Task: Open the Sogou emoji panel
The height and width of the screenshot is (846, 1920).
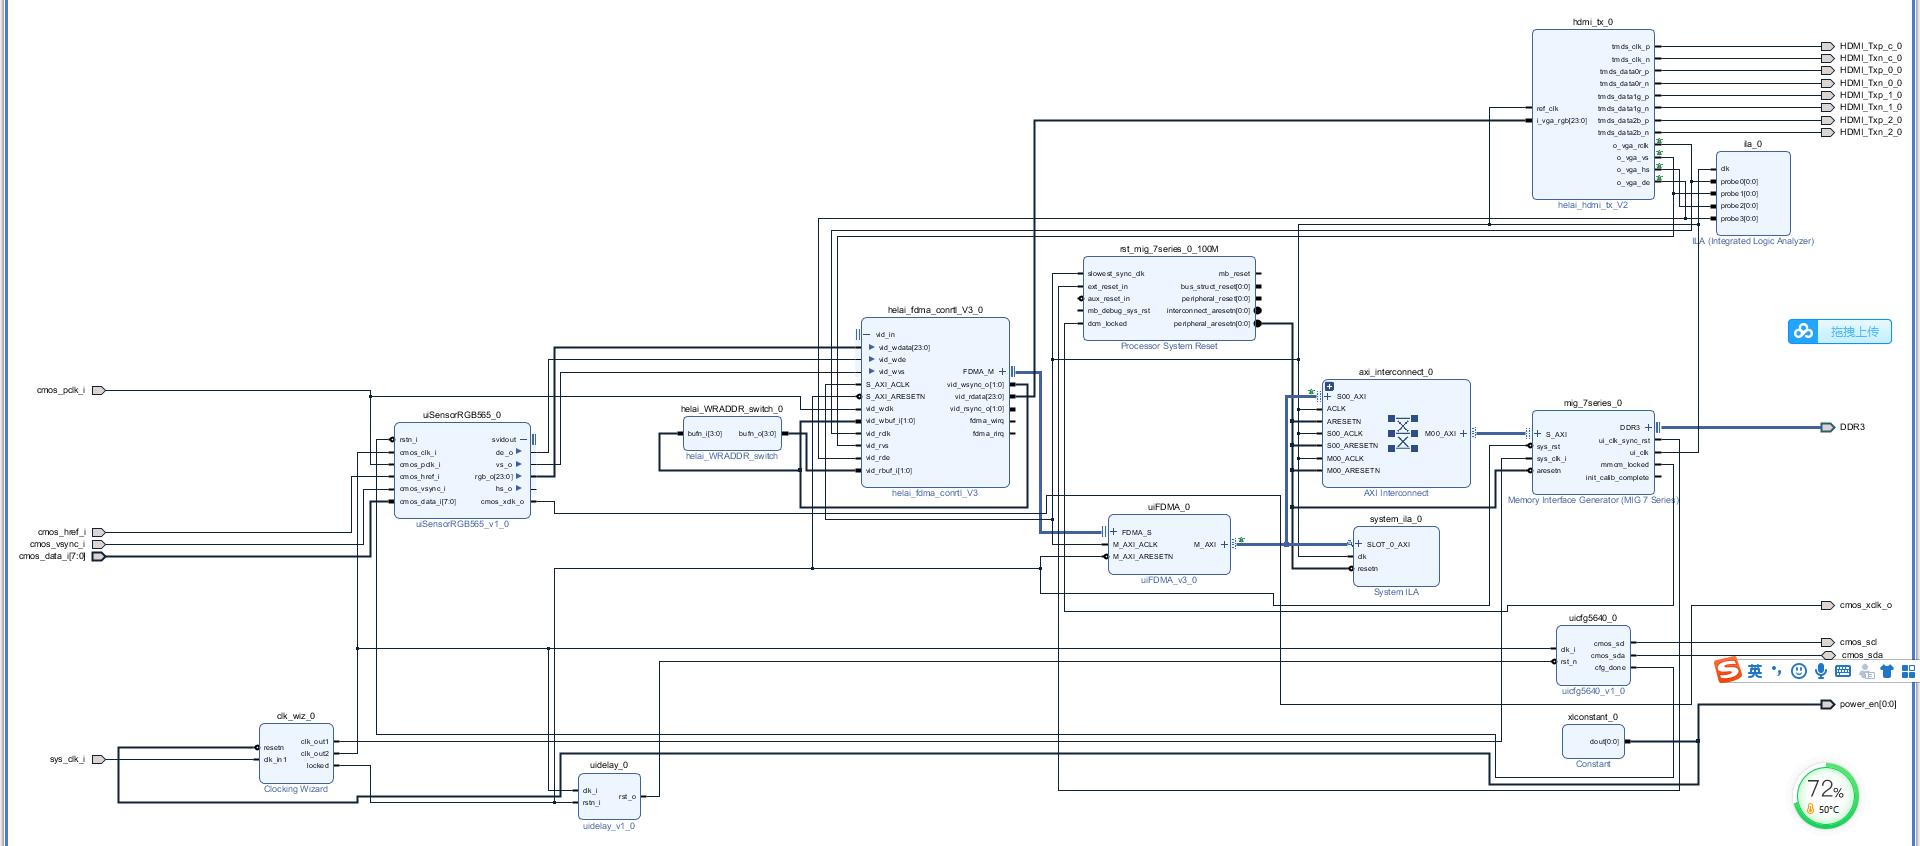Action: (x=1798, y=671)
